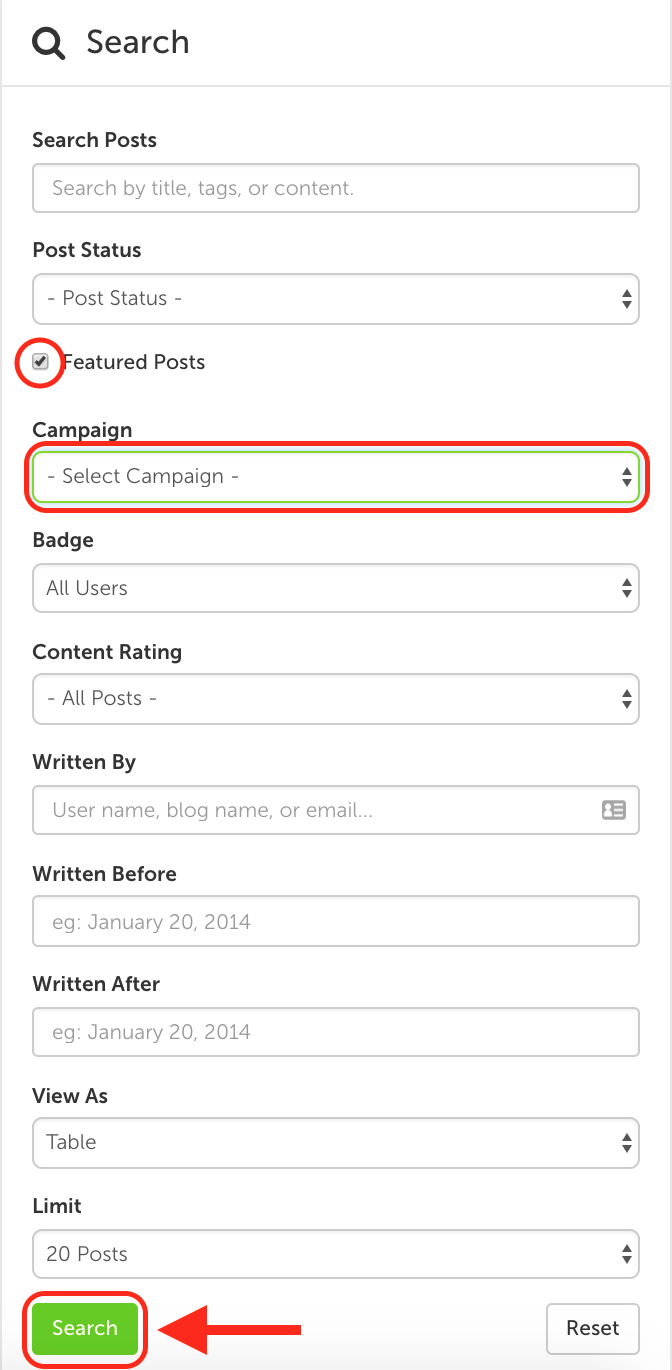Click the Badge dropdown arrow indicator
Screen dimensions: 672x1370
626,588
